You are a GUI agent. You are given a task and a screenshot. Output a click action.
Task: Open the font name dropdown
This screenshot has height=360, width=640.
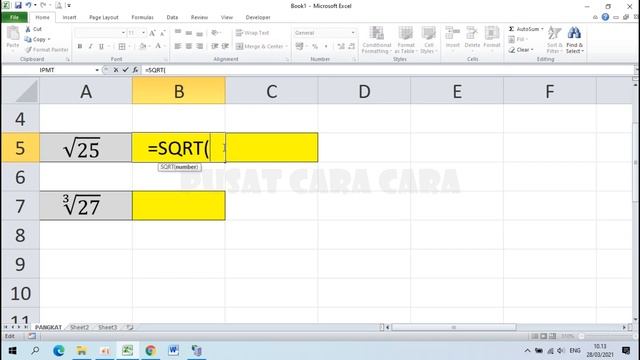123,33
